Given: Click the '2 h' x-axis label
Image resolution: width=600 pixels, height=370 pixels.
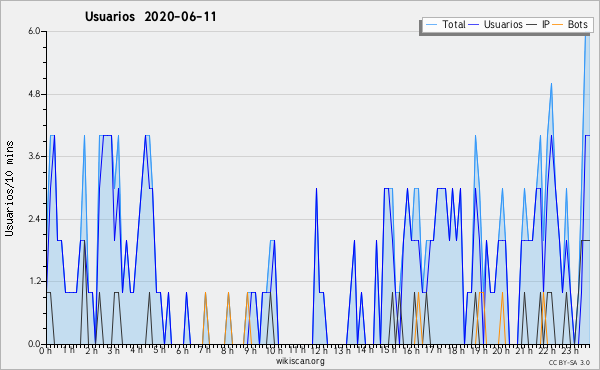Looking at the screenshot, I should (91, 350).
